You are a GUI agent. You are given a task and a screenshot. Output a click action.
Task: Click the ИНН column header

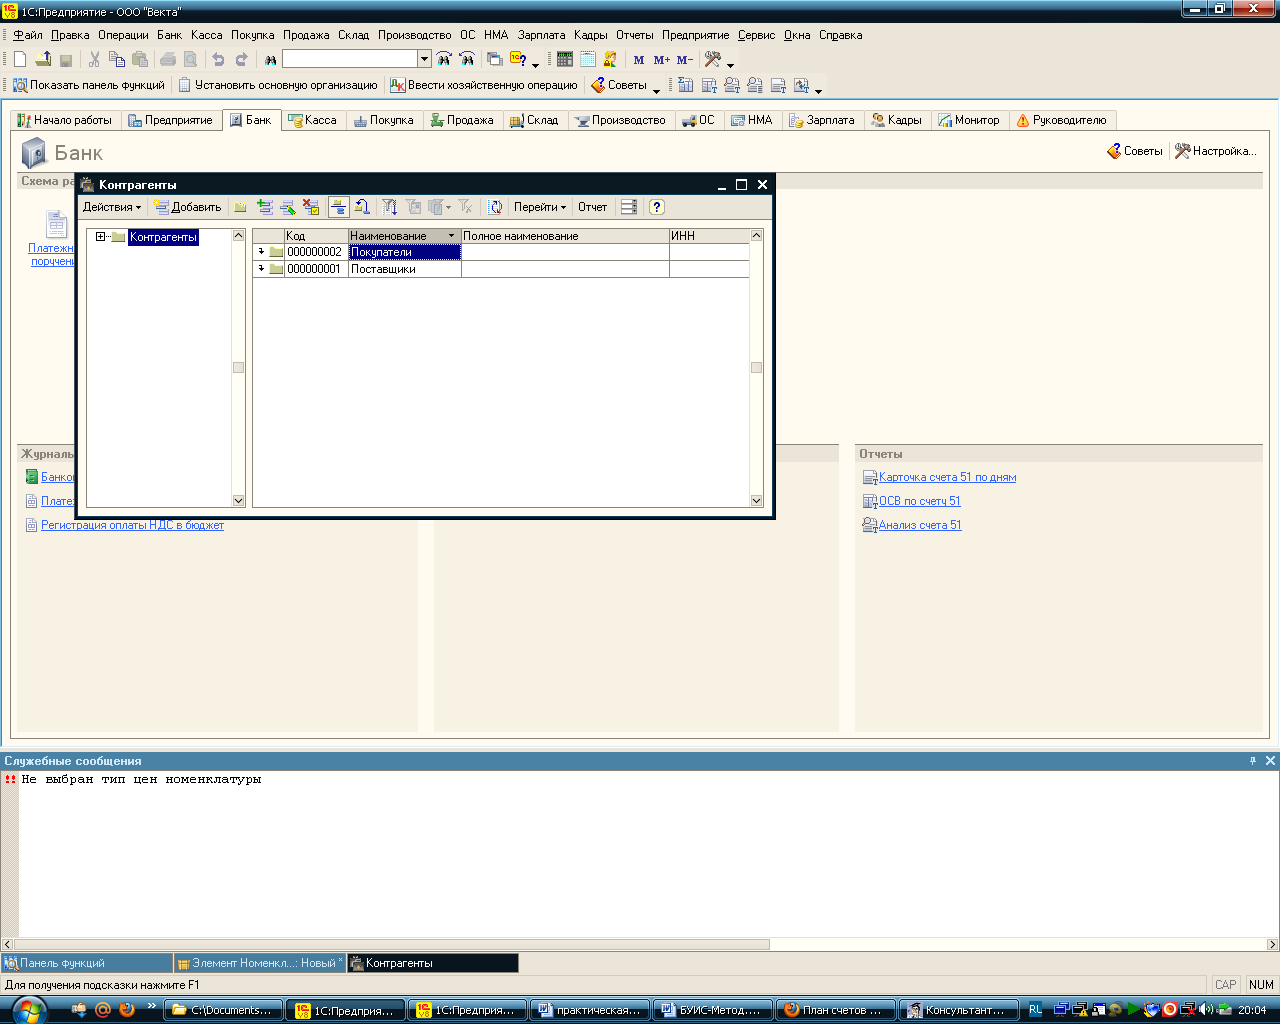tap(709, 236)
